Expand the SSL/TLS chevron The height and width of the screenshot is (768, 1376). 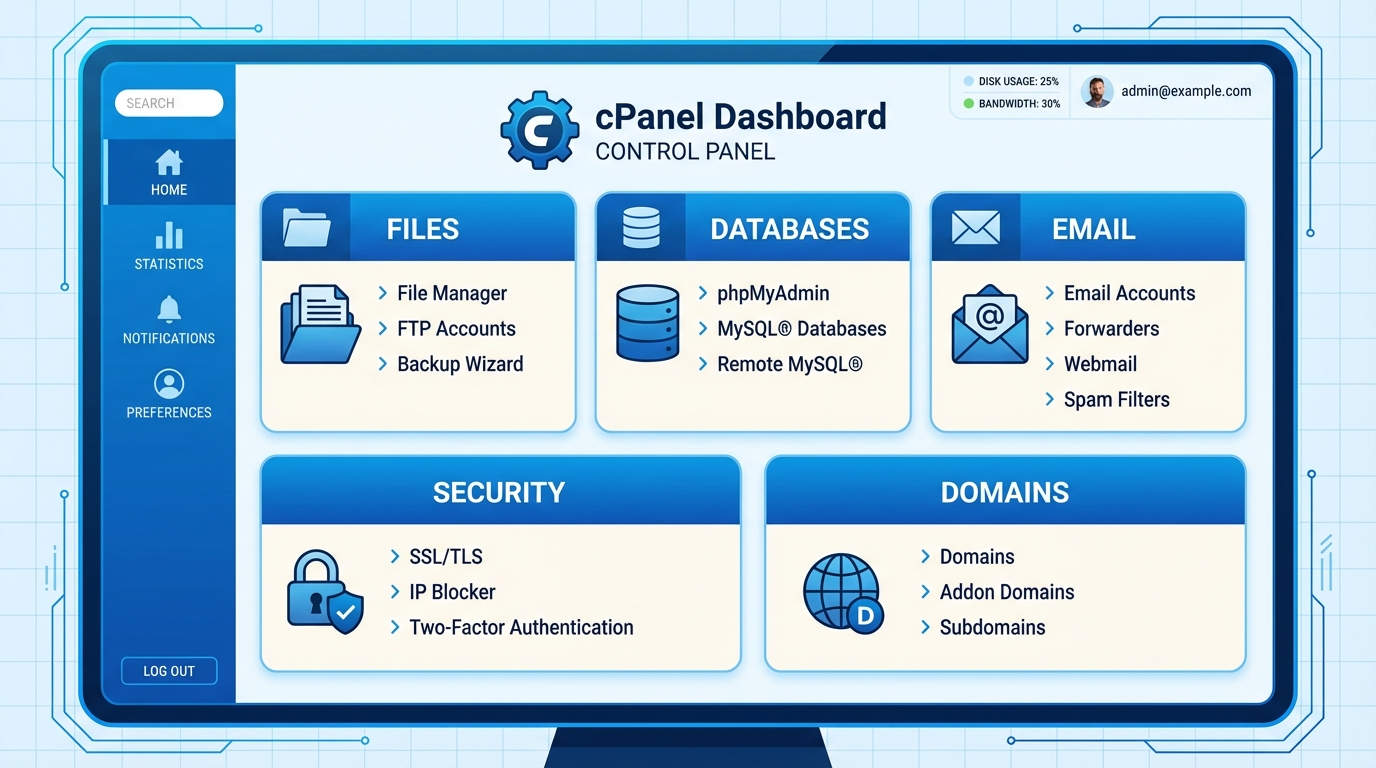click(394, 557)
